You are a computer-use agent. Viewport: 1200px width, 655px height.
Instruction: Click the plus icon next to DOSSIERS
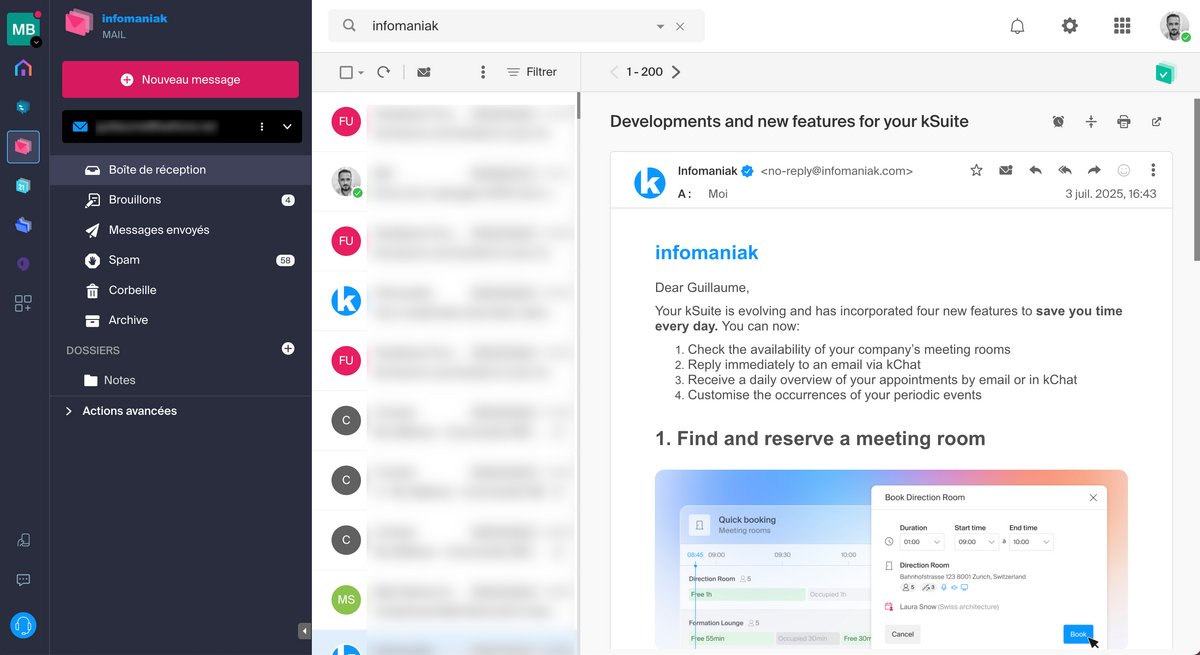288,349
